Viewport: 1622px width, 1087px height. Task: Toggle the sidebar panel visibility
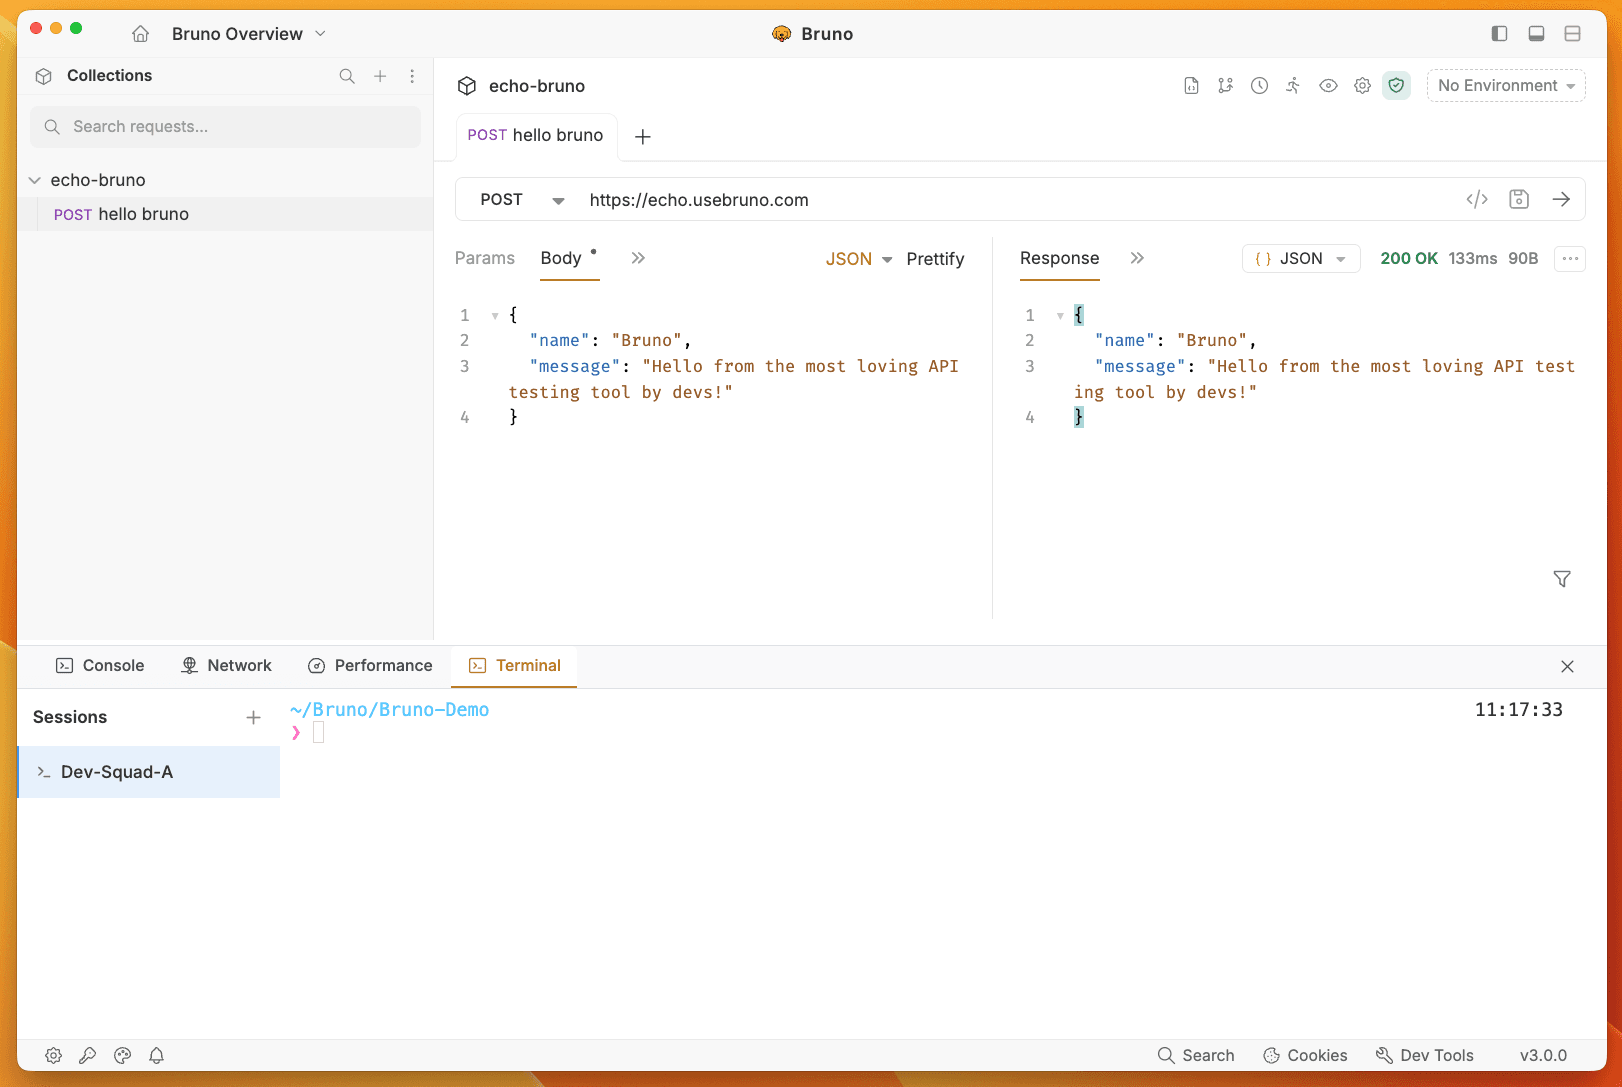1499,34
